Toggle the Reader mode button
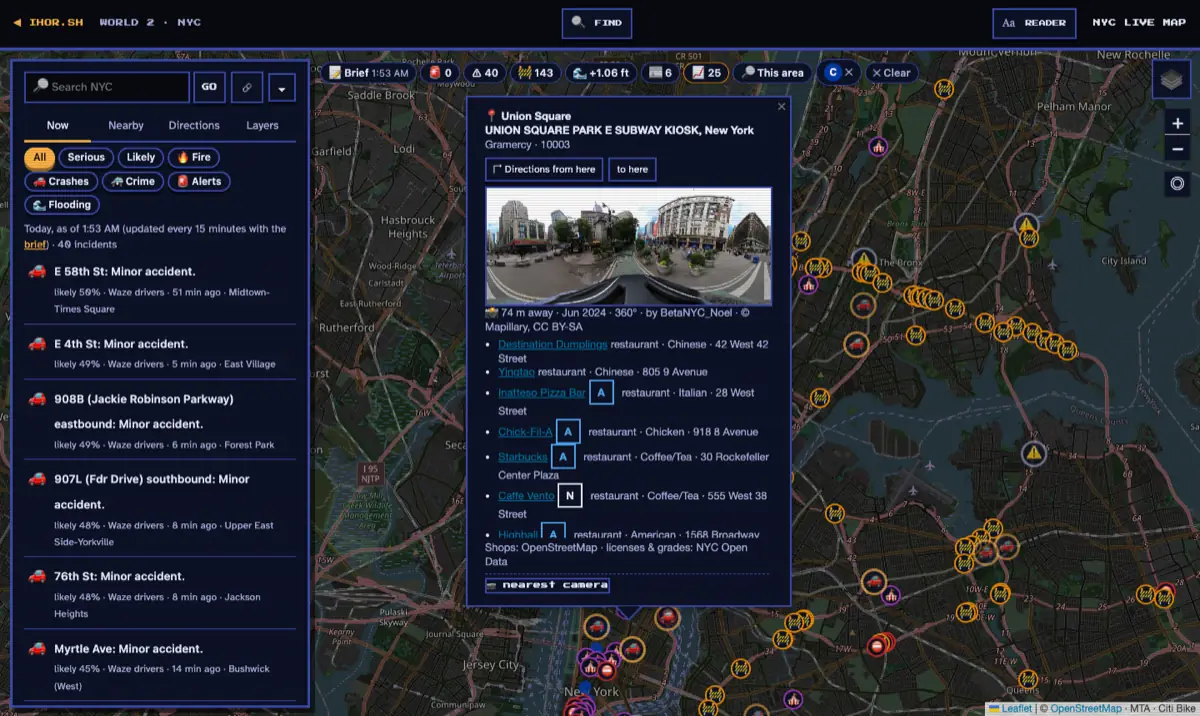Viewport: 1200px width, 716px height. coord(1034,23)
